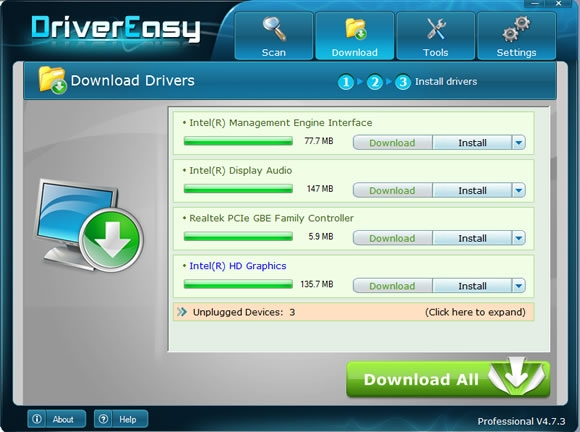
Task: Open dropdown arrow for Intel HD Graphics
Action: point(519,286)
